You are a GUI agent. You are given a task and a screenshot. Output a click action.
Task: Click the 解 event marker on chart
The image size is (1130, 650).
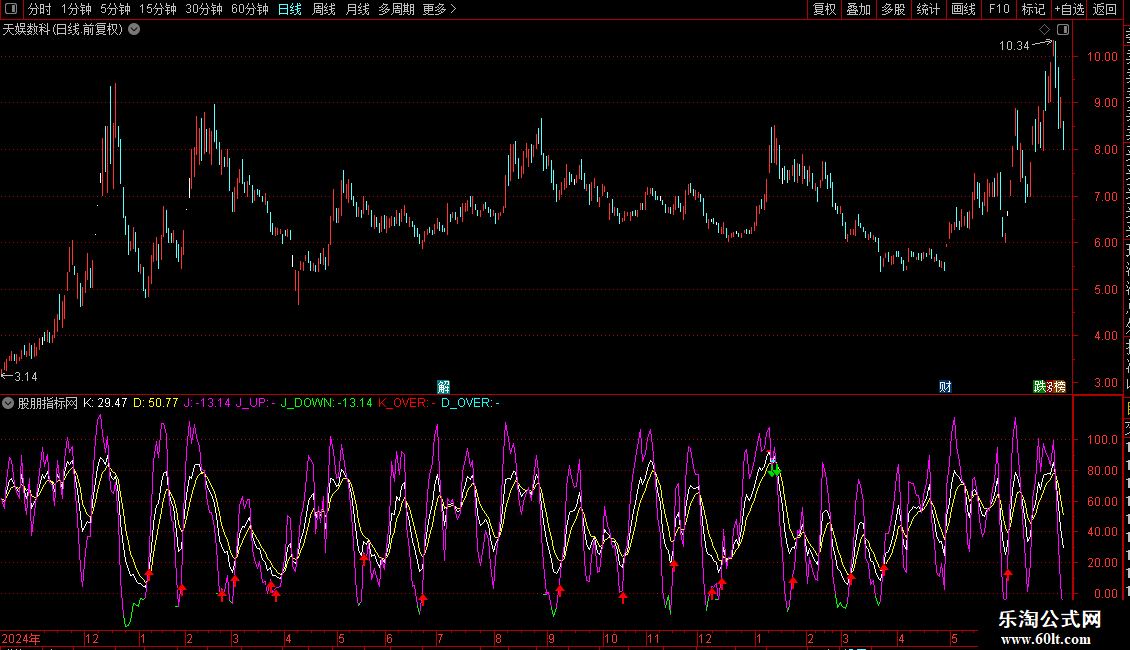point(443,387)
